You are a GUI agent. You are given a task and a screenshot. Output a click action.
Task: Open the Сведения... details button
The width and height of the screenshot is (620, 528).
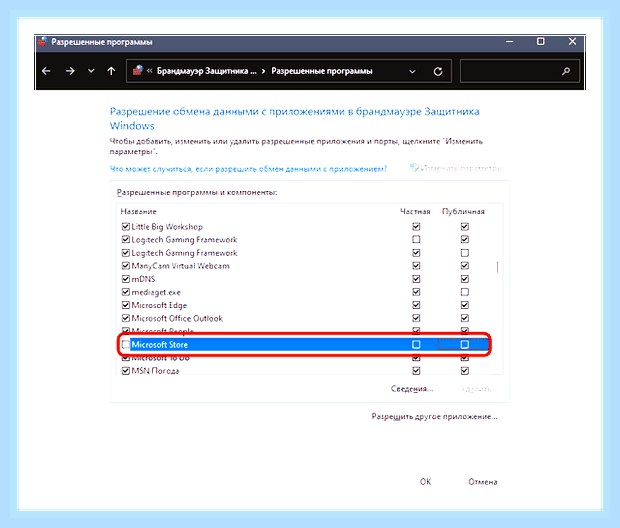pos(412,389)
